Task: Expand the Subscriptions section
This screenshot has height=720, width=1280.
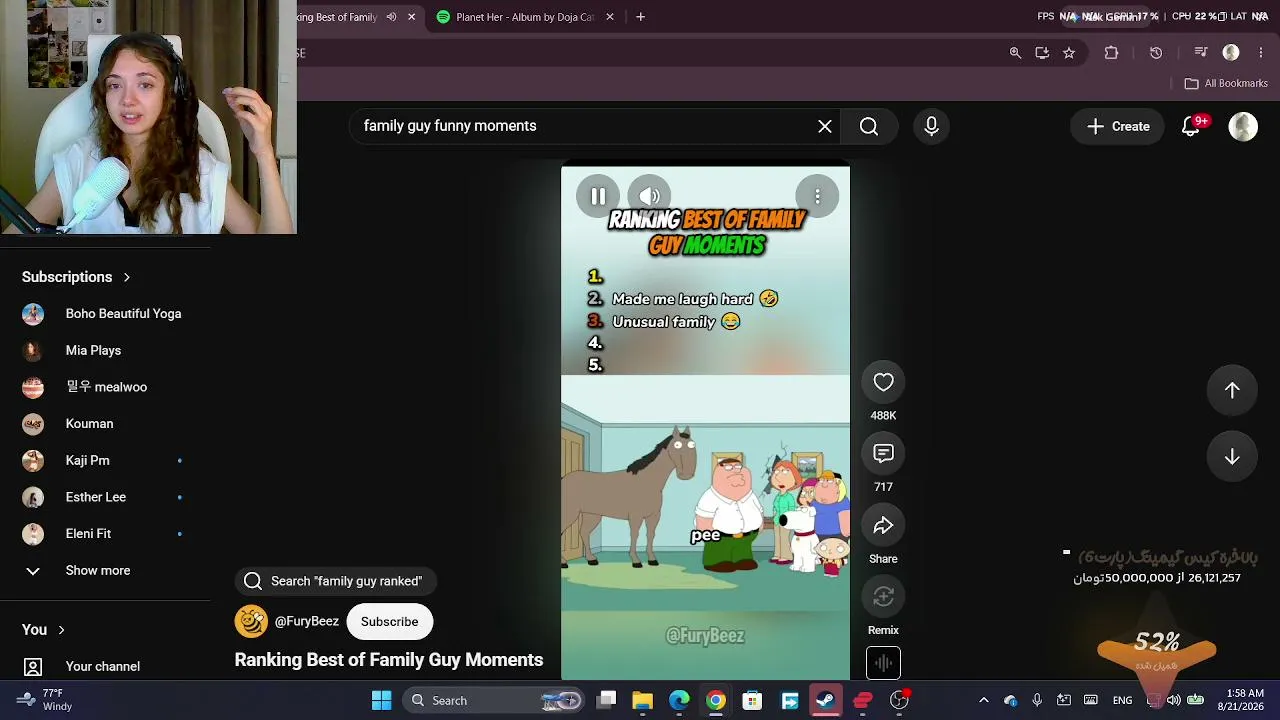Action: pyautogui.click(x=76, y=277)
